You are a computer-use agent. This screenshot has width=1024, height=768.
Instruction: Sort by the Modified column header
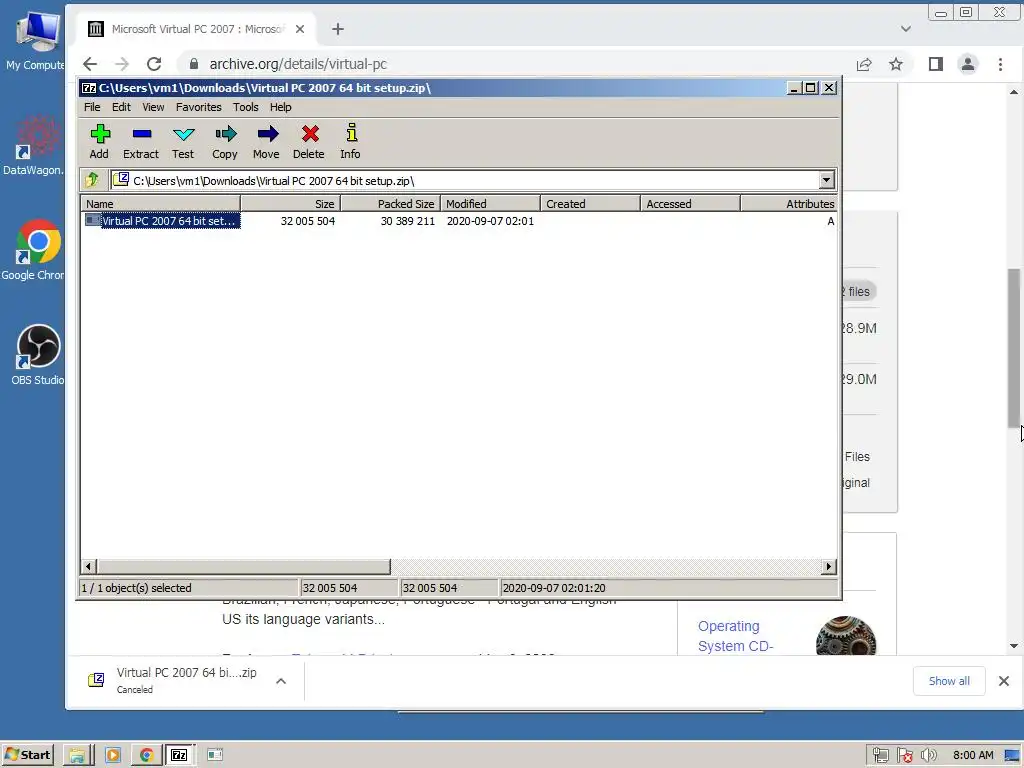(490, 204)
